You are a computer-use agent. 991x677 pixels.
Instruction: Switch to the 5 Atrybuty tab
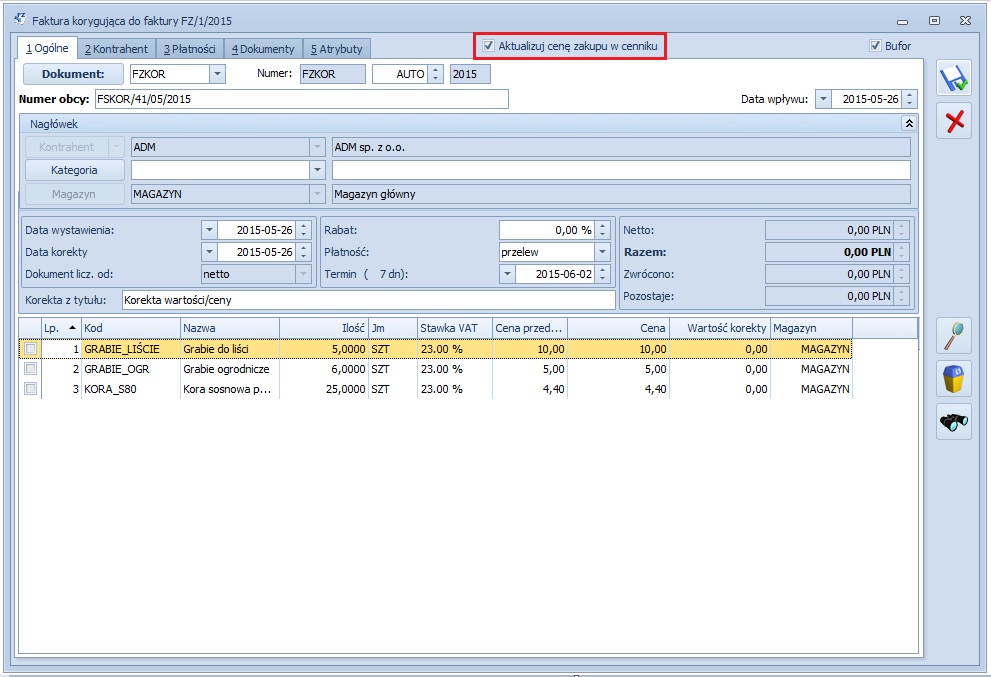pyautogui.click(x=336, y=49)
